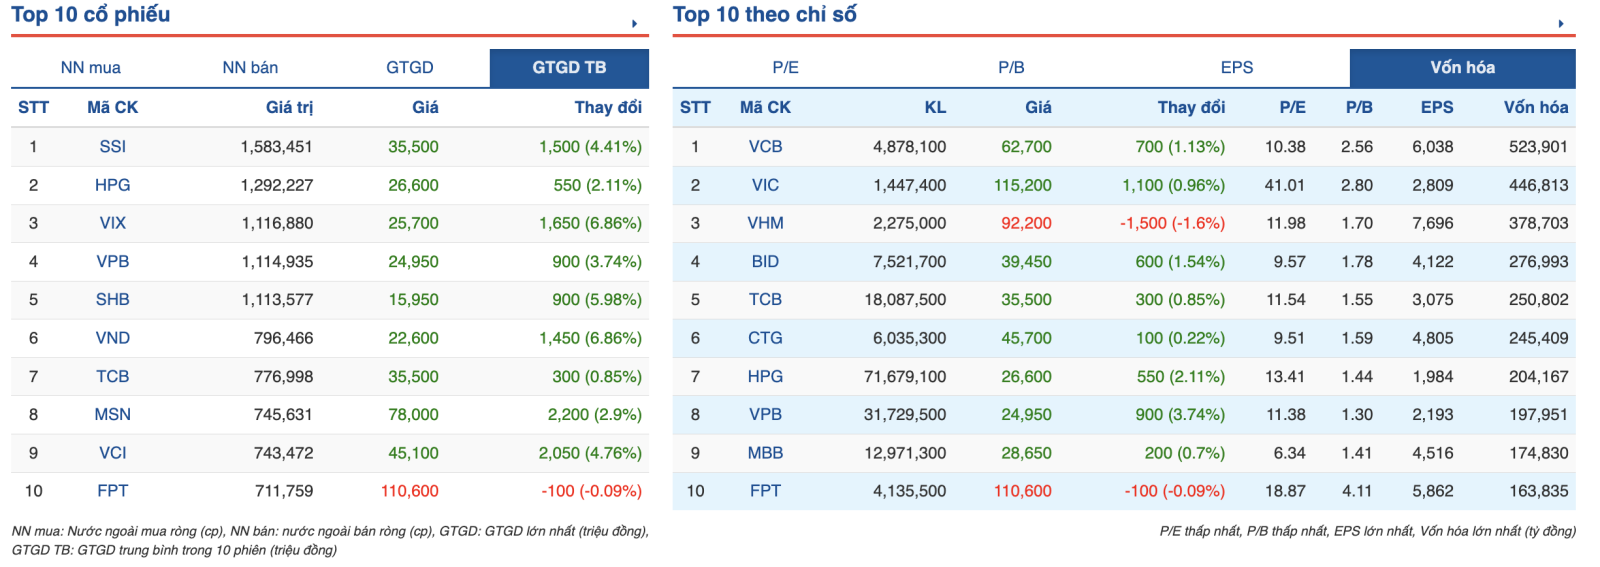Click the P/B column header in table
The width and height of the screenshot is (1600, 567).
tap(1359, 107)
